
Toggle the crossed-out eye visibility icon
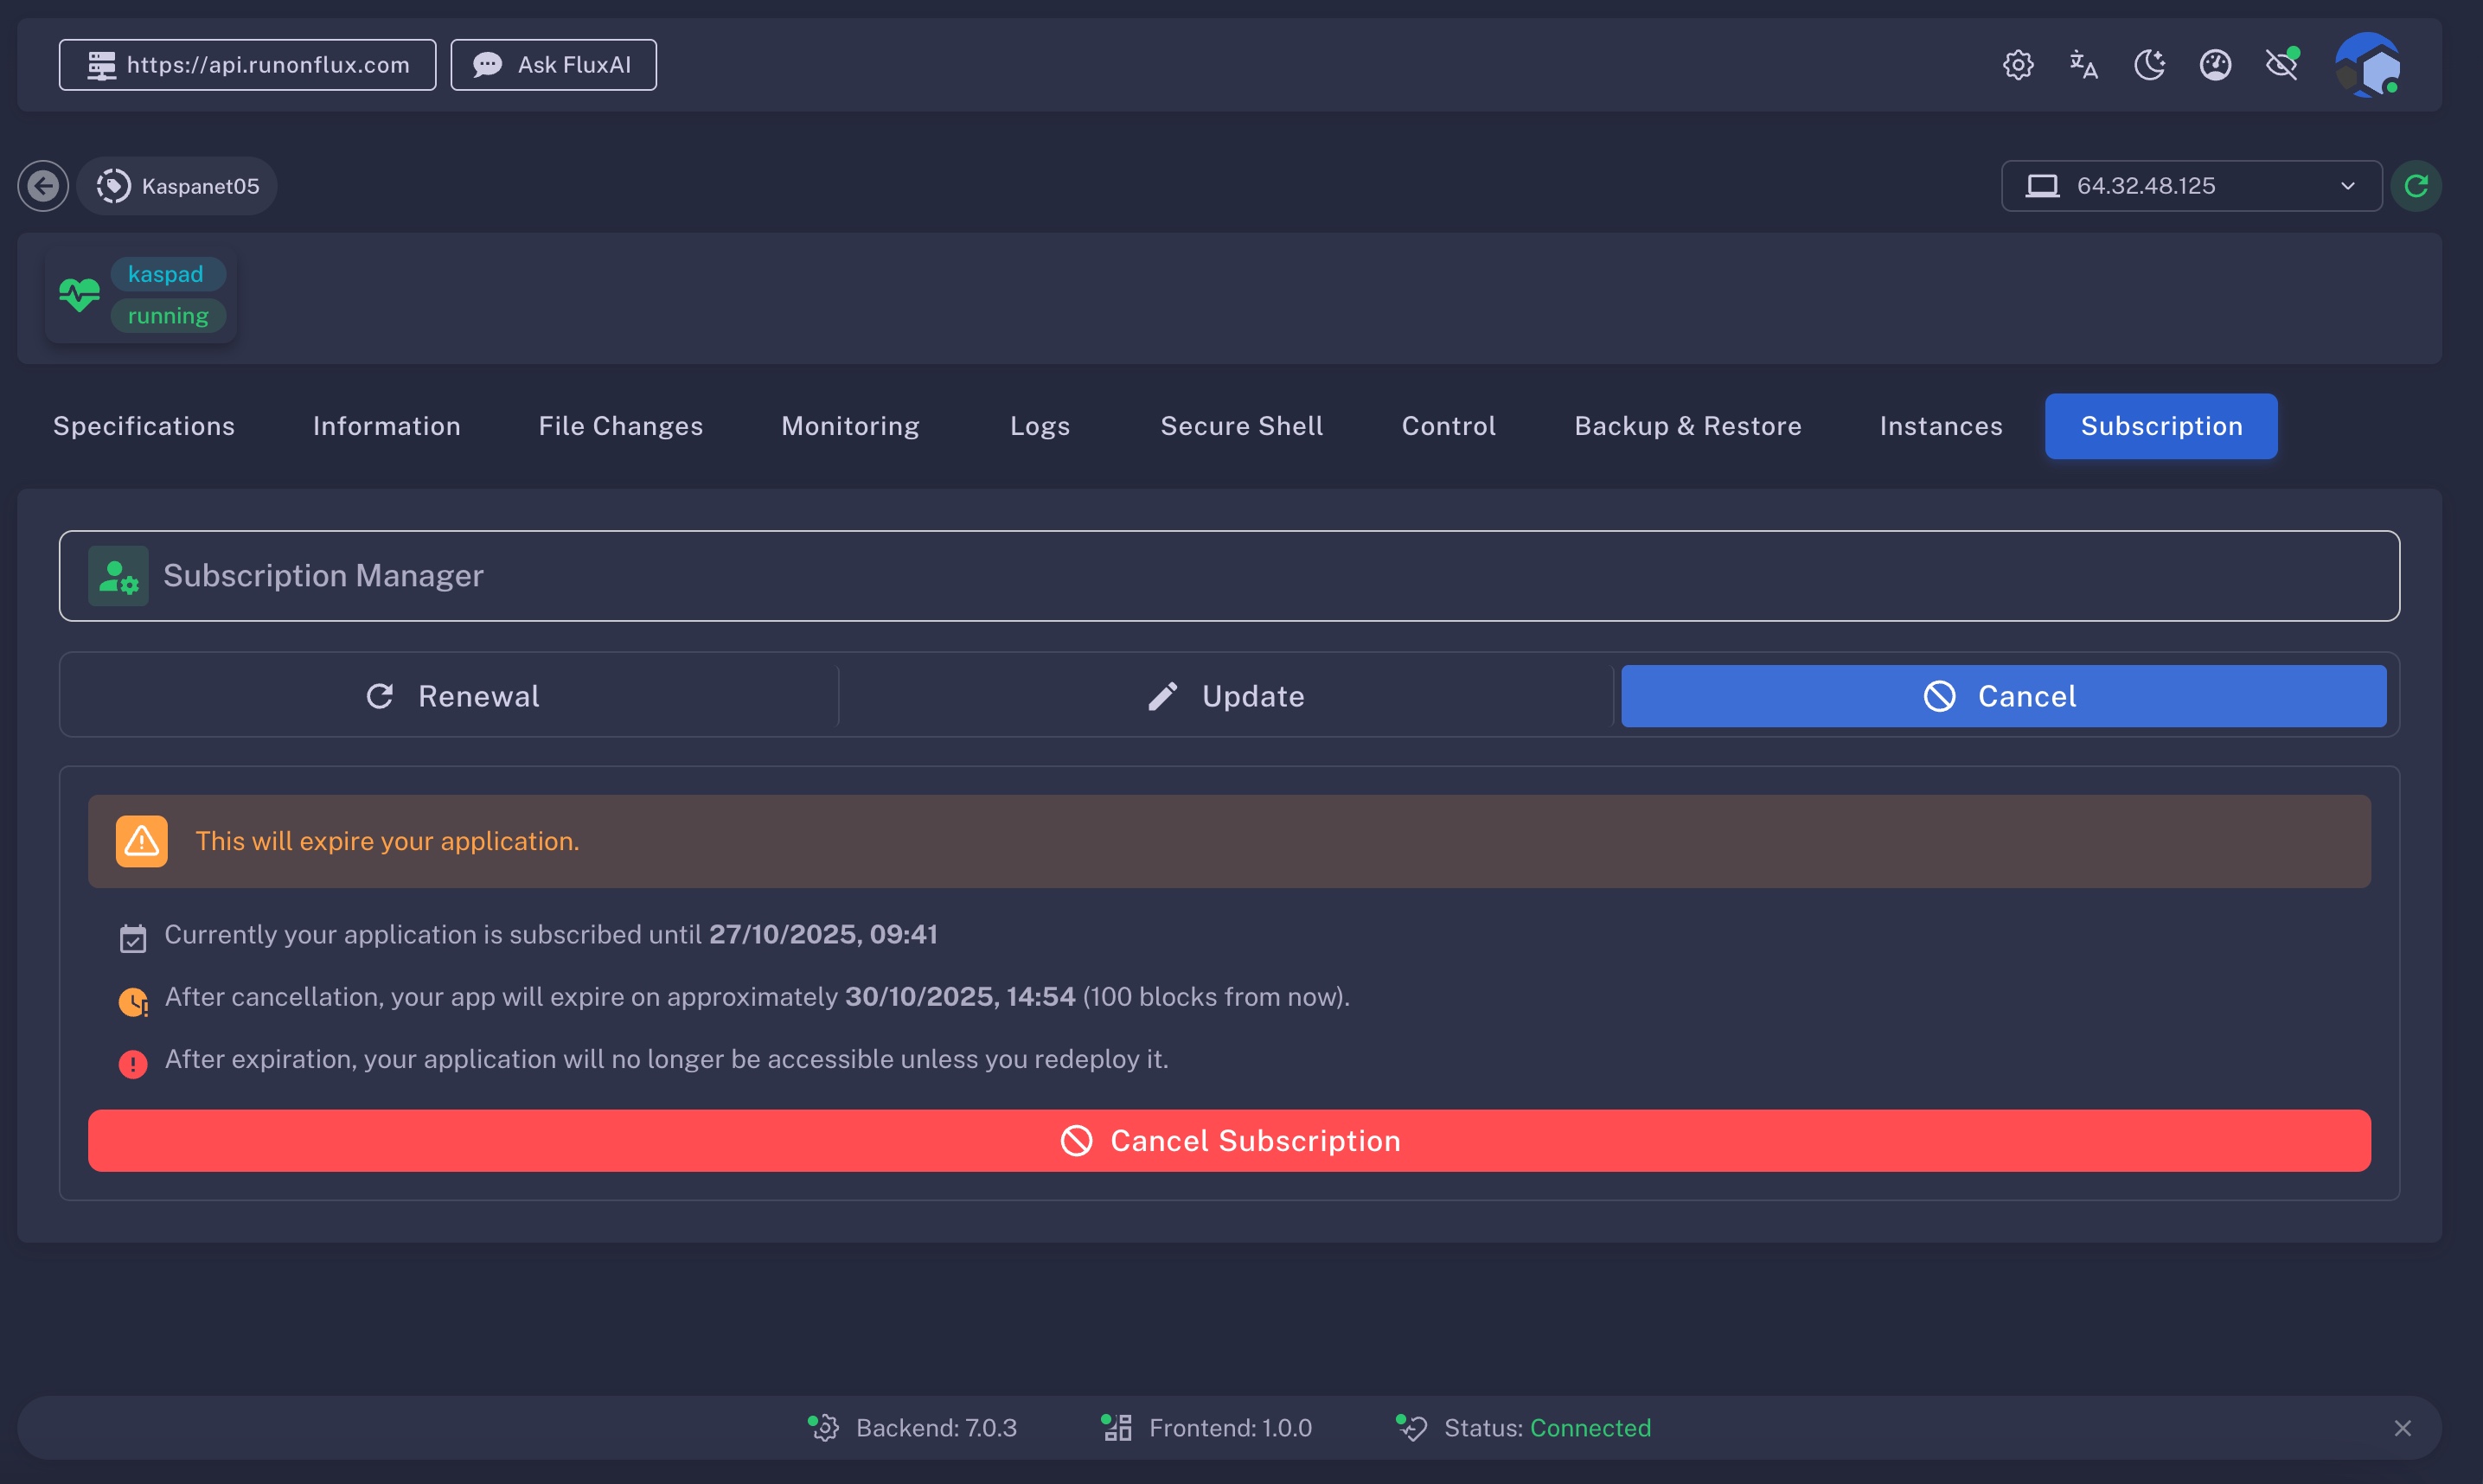pos(2282,65)
